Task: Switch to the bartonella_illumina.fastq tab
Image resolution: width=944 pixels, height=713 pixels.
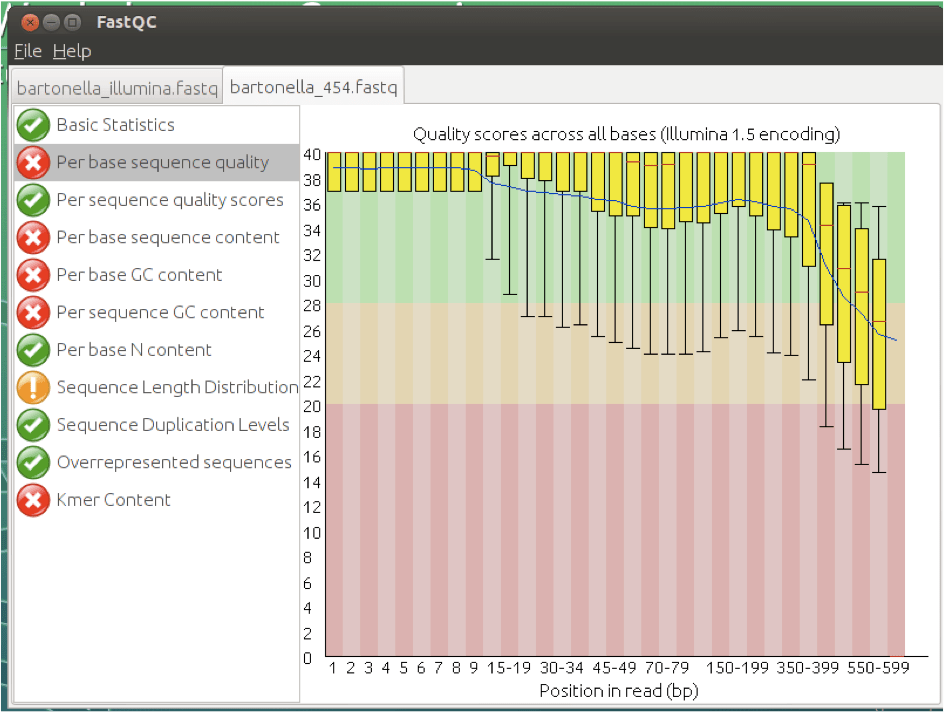Action: point(117,89)
